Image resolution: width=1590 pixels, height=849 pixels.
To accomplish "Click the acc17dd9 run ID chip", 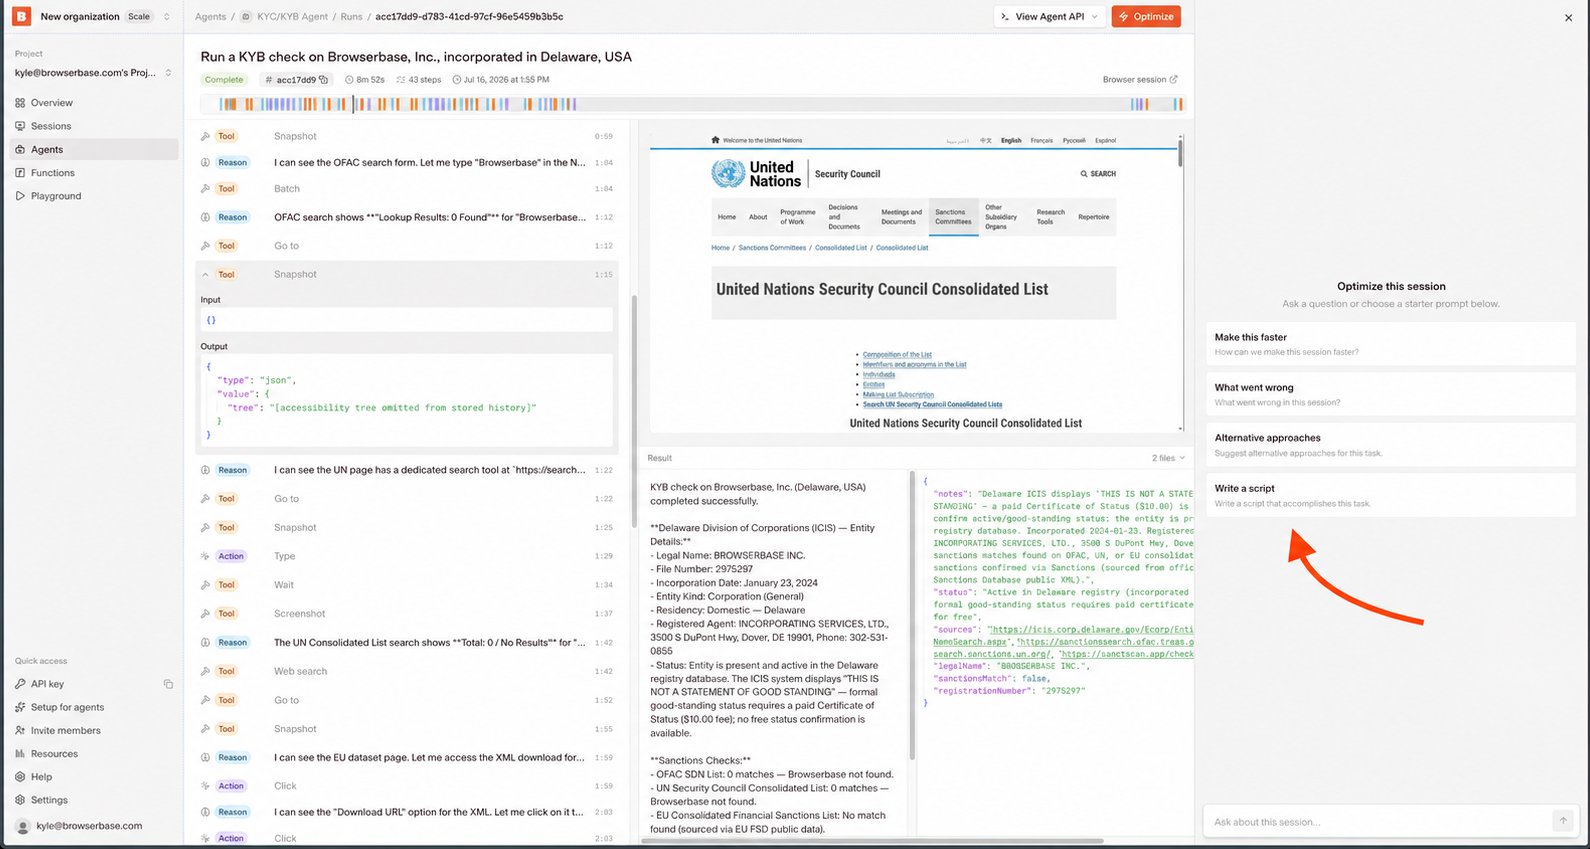I will coord(296,80).
